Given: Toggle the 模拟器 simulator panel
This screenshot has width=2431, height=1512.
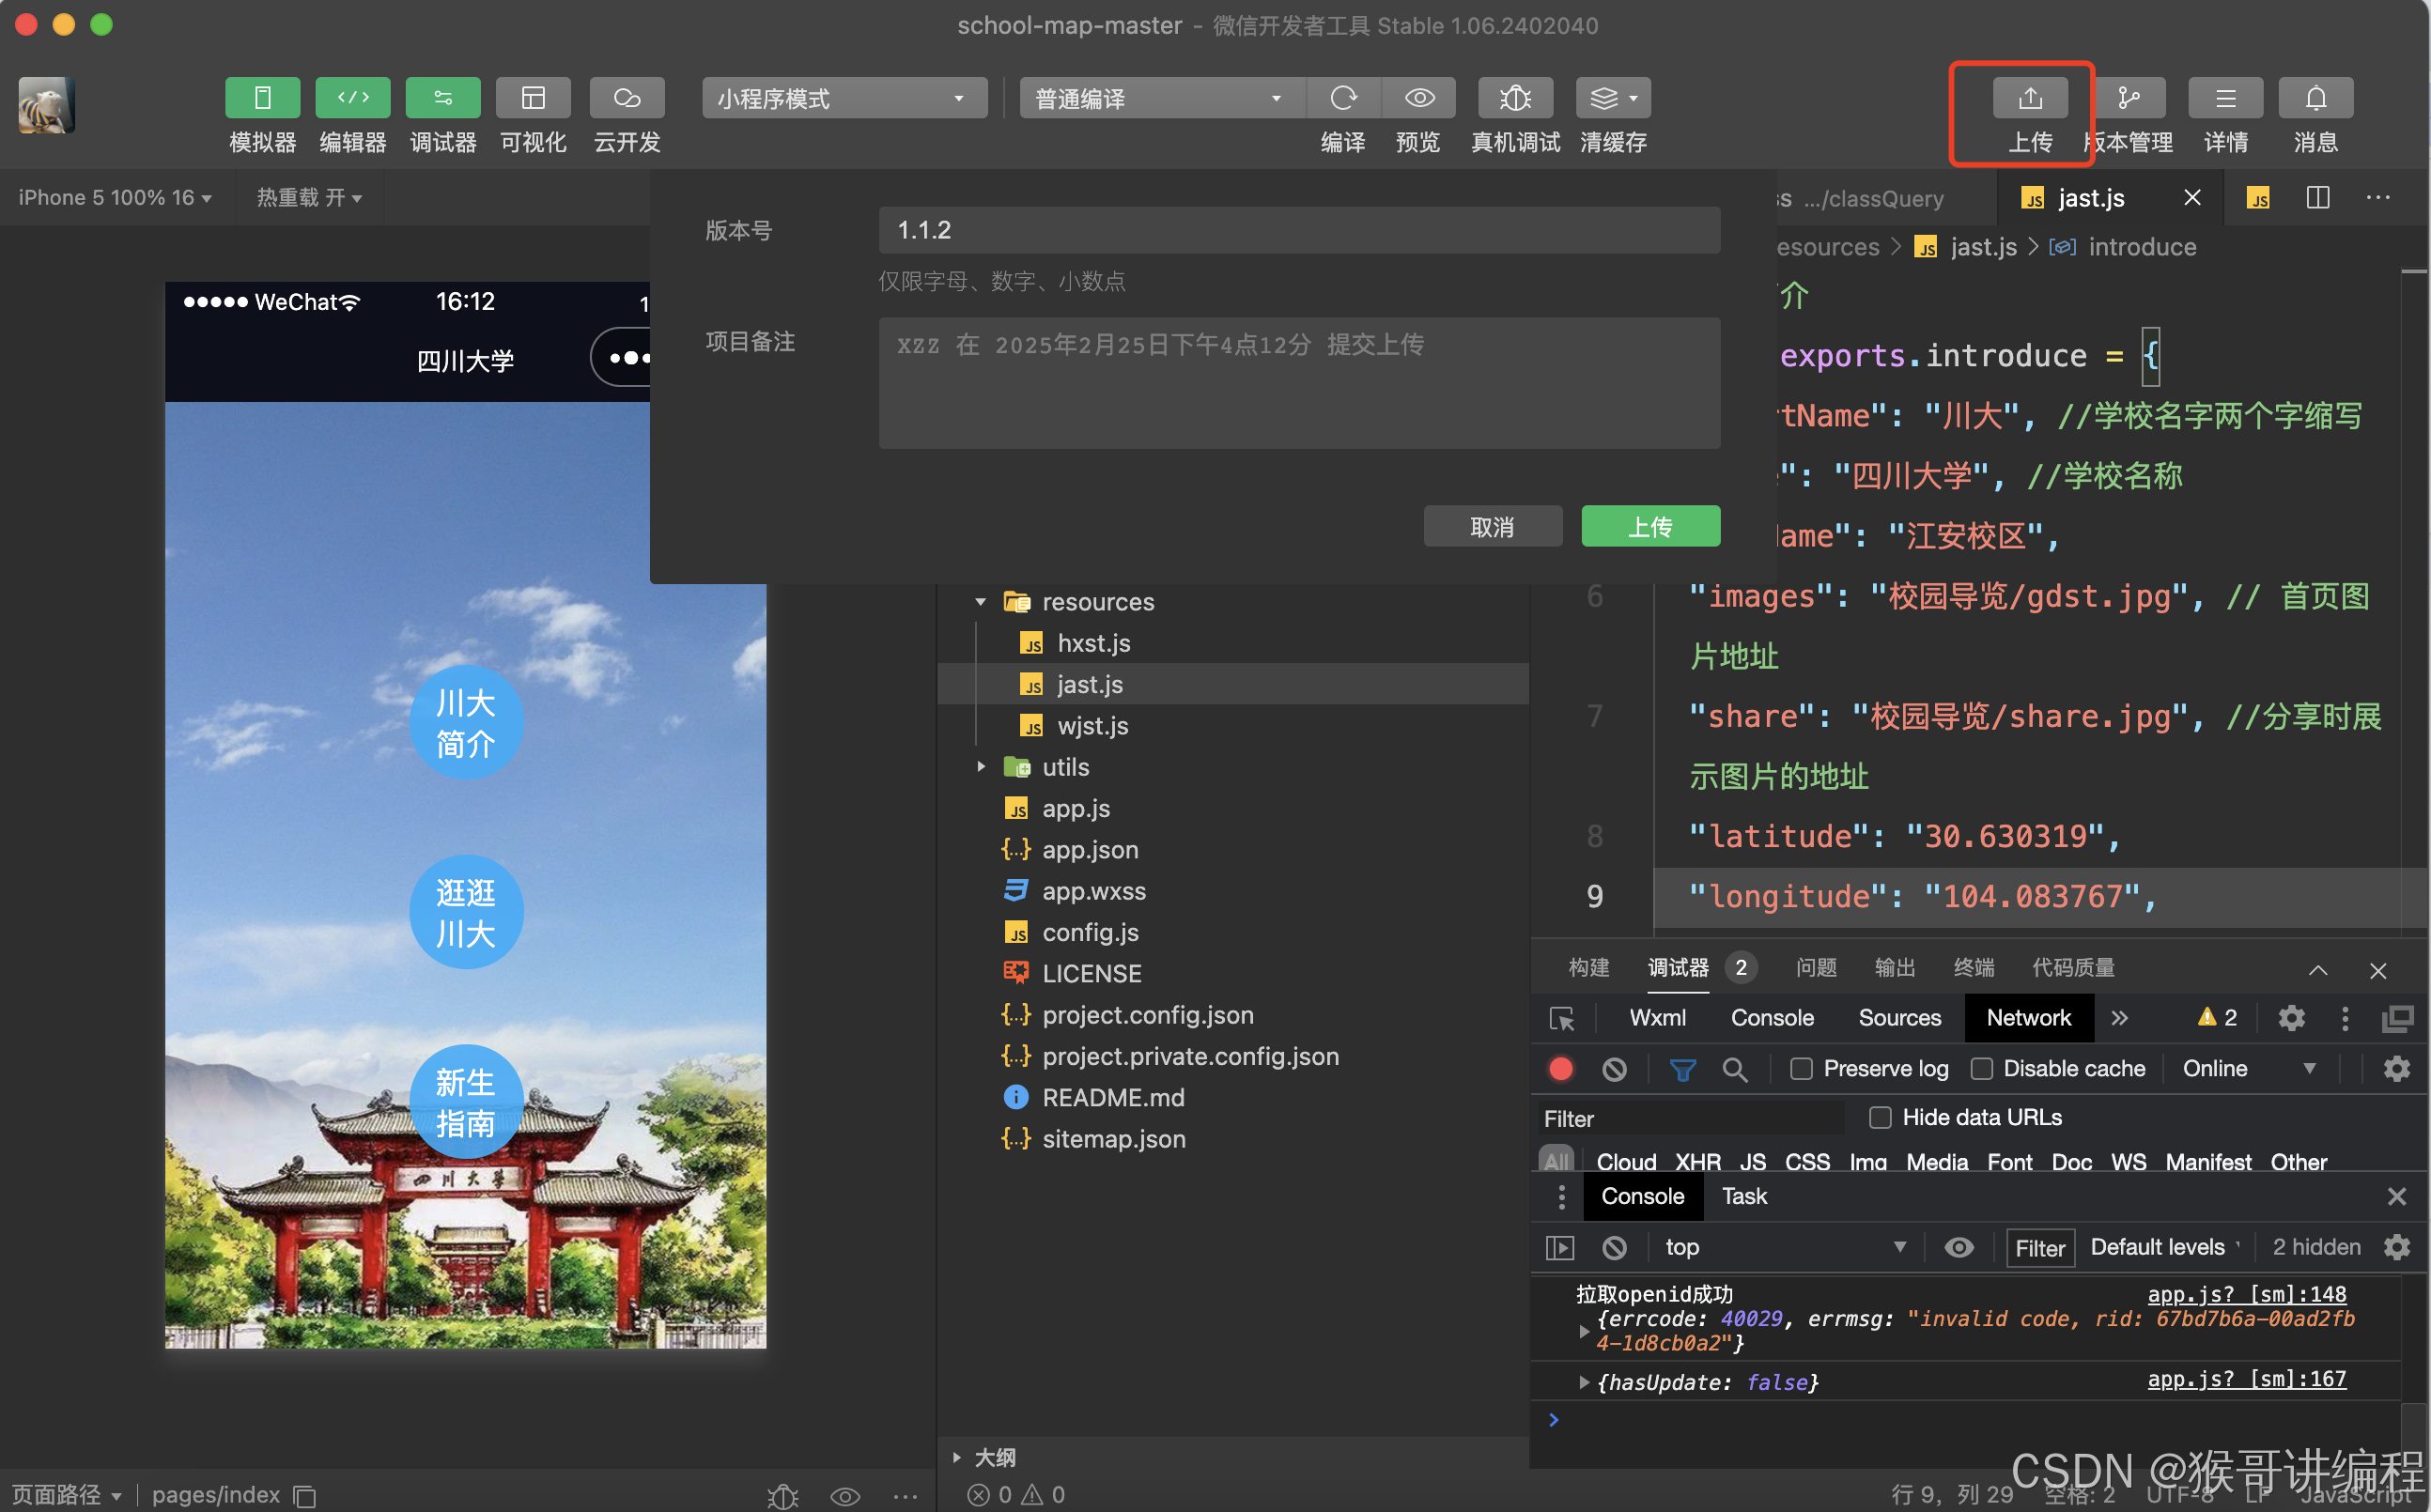Looking at the screenshot, I should coord(262,98).
